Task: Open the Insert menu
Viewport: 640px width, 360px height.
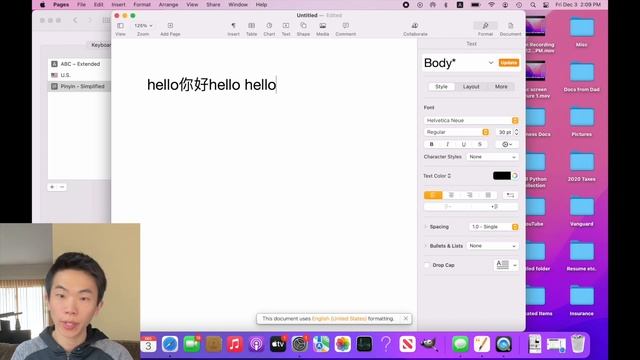Action: click(118, 5)
